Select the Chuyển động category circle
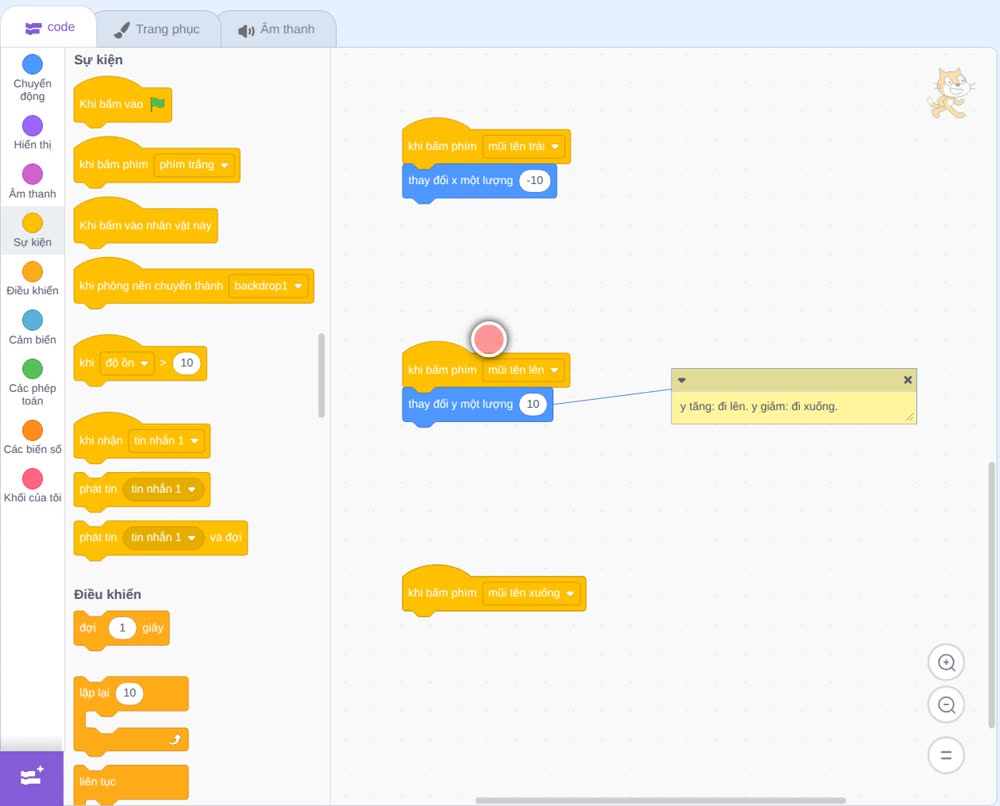This screenshot has width=1000, height=806. click(x=33, y=64)
